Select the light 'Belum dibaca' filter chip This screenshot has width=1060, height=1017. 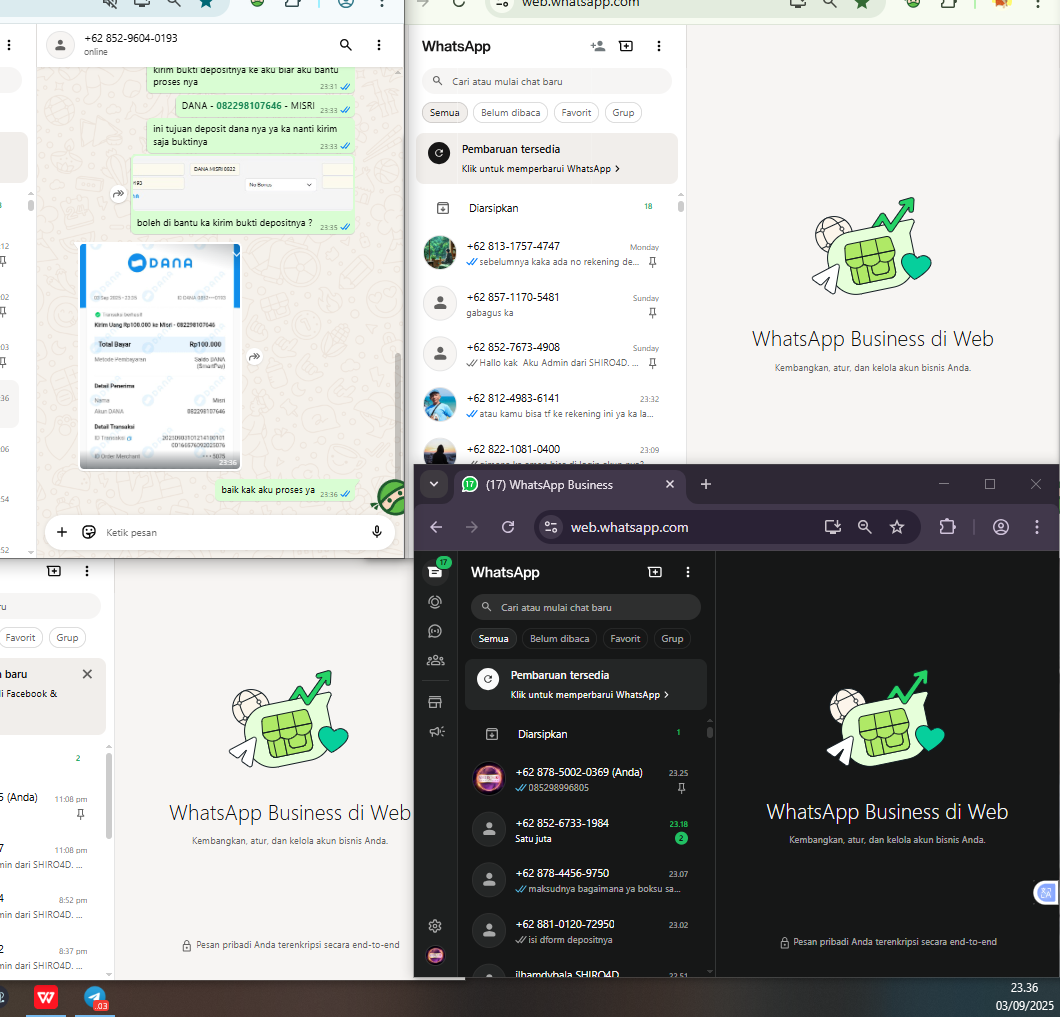[x=510, y=112]
